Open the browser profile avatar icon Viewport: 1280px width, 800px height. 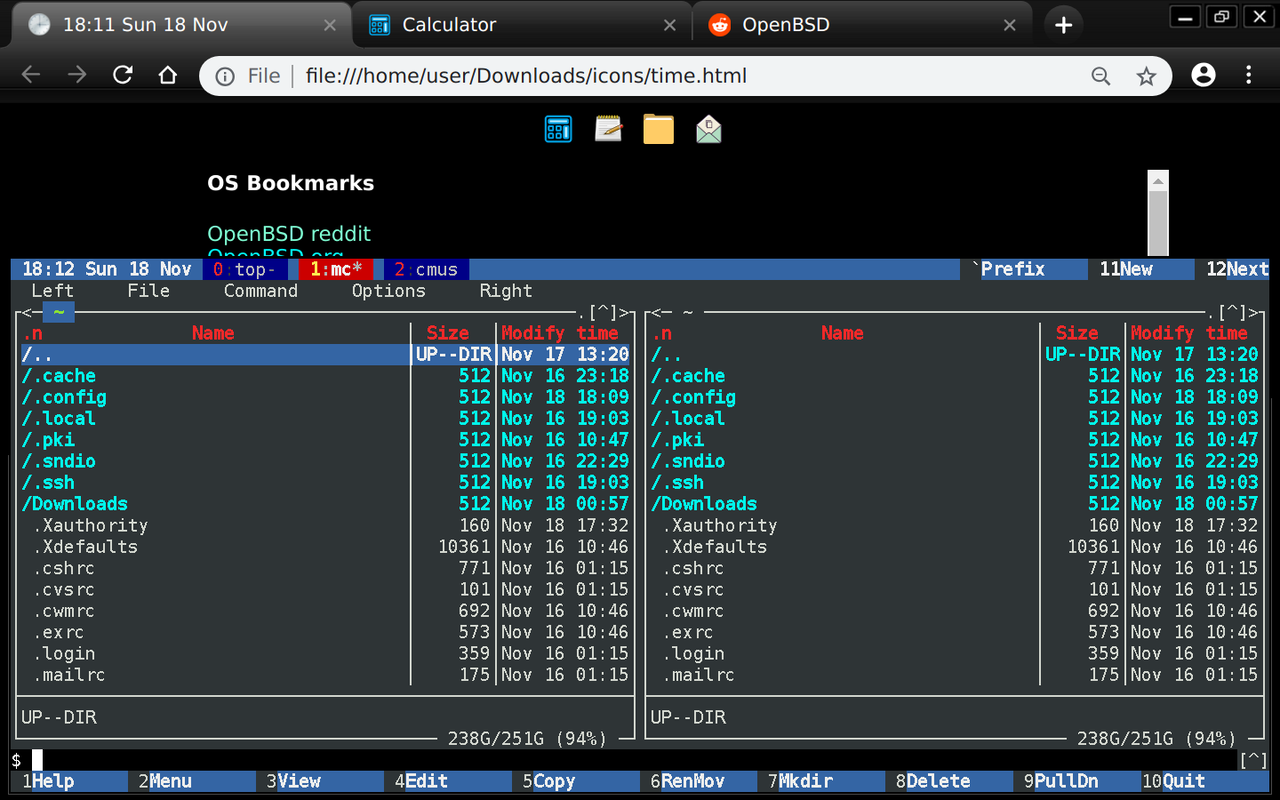[1202, 75]
